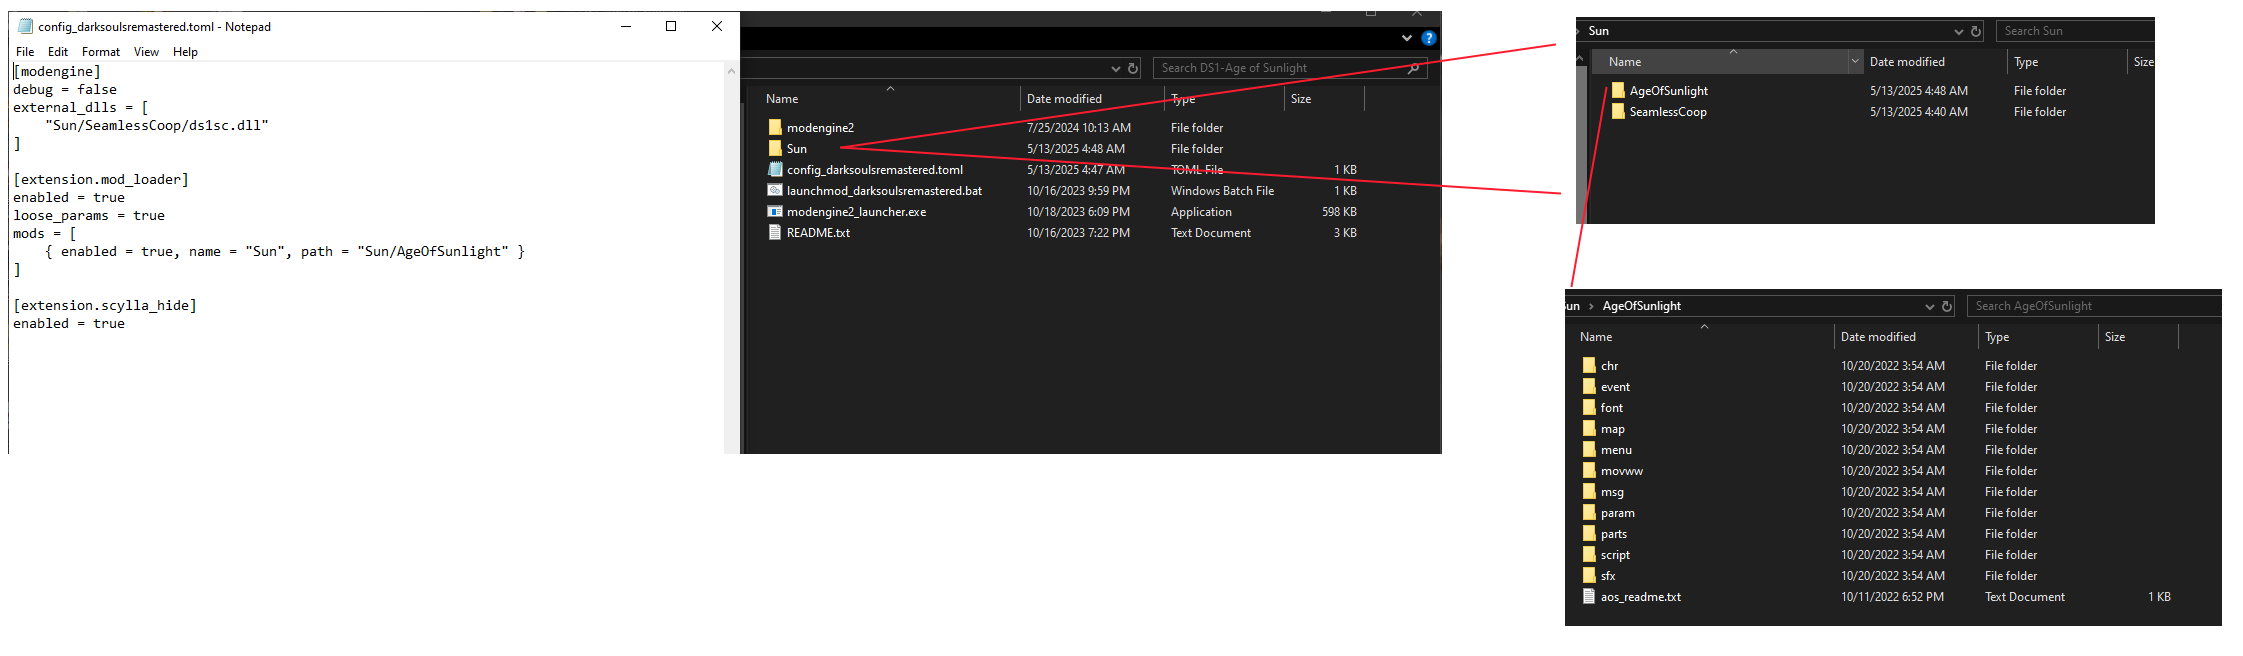Sort by Date modified in main Explorer window
This screenshot has width=2243, height=656.
[x=1064, y=99]
